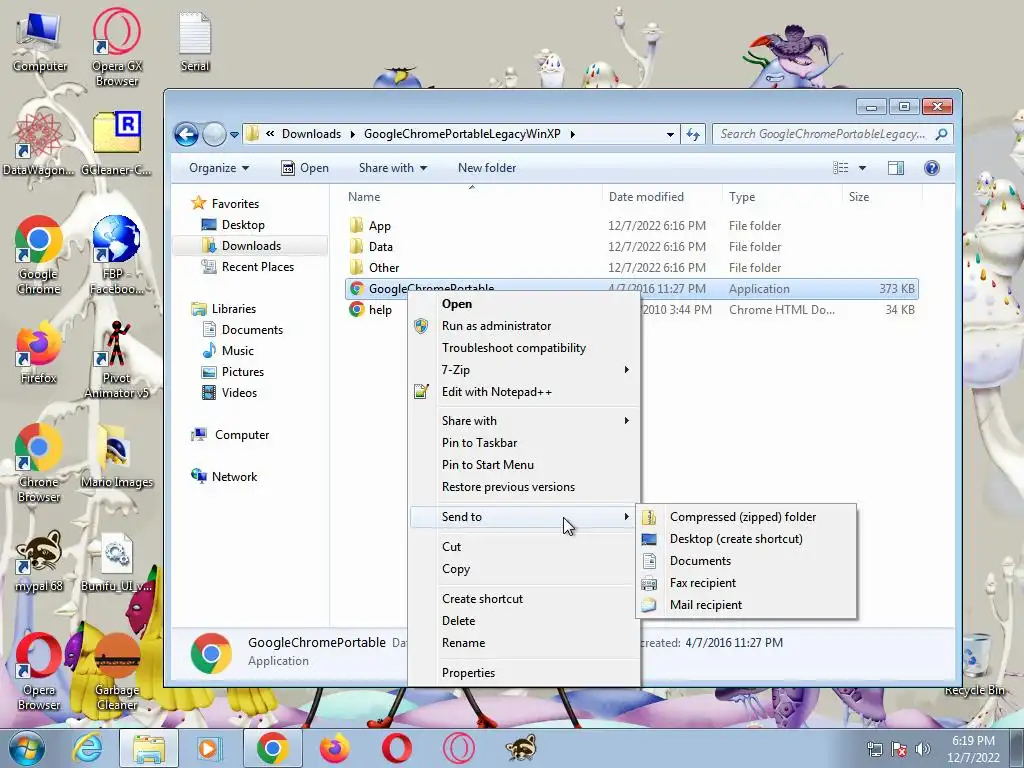The image size is (1024, 768).
Task: Open the Organize dropdown menu
Action: click(x=219, y=168)
